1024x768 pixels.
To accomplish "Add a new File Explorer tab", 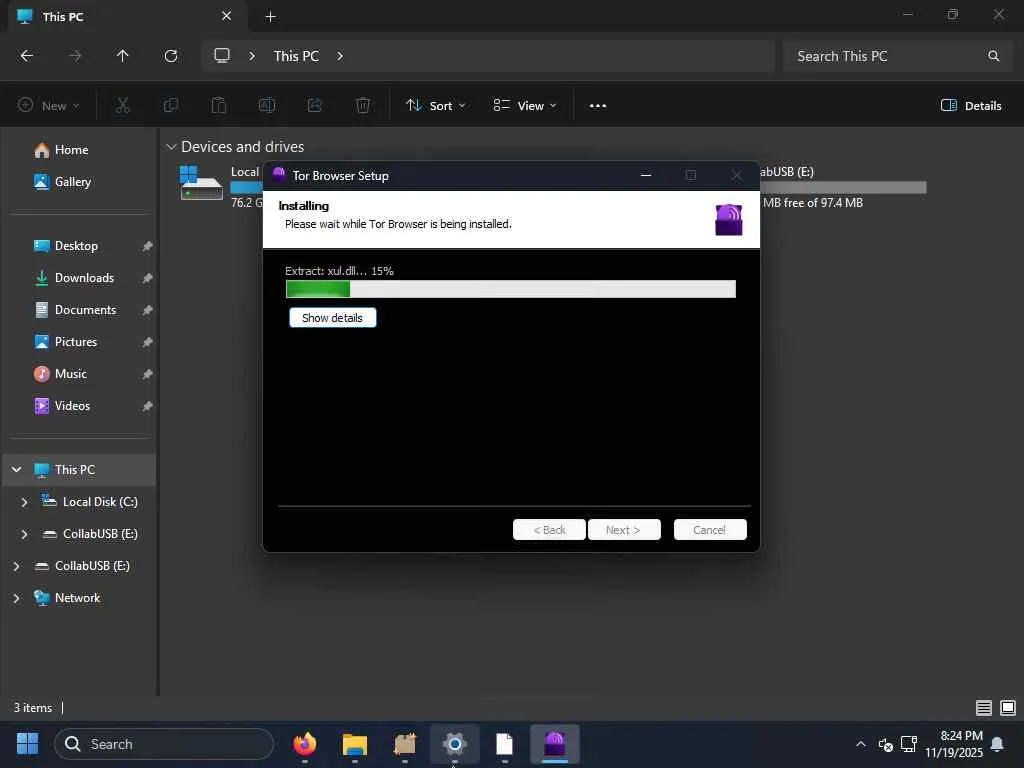I will coord(270,16).
